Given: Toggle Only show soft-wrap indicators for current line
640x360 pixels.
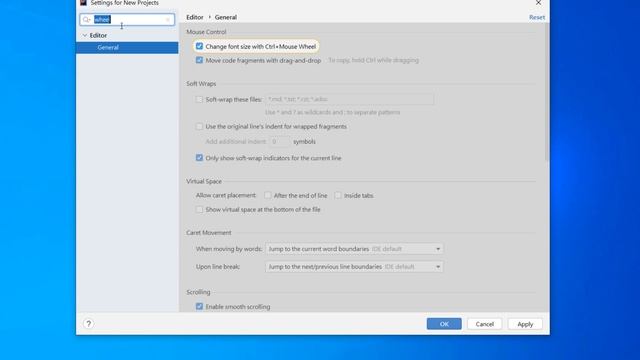Looking at the screenshot, I should point(199,158).
